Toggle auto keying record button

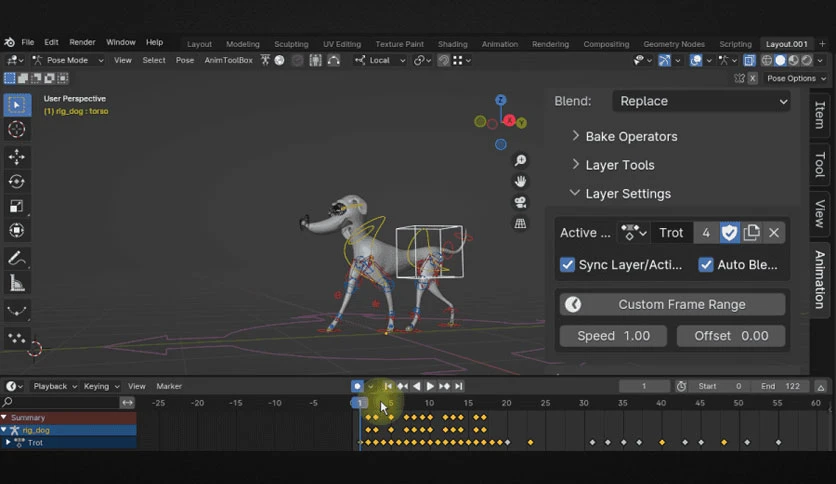pos(357,386)
